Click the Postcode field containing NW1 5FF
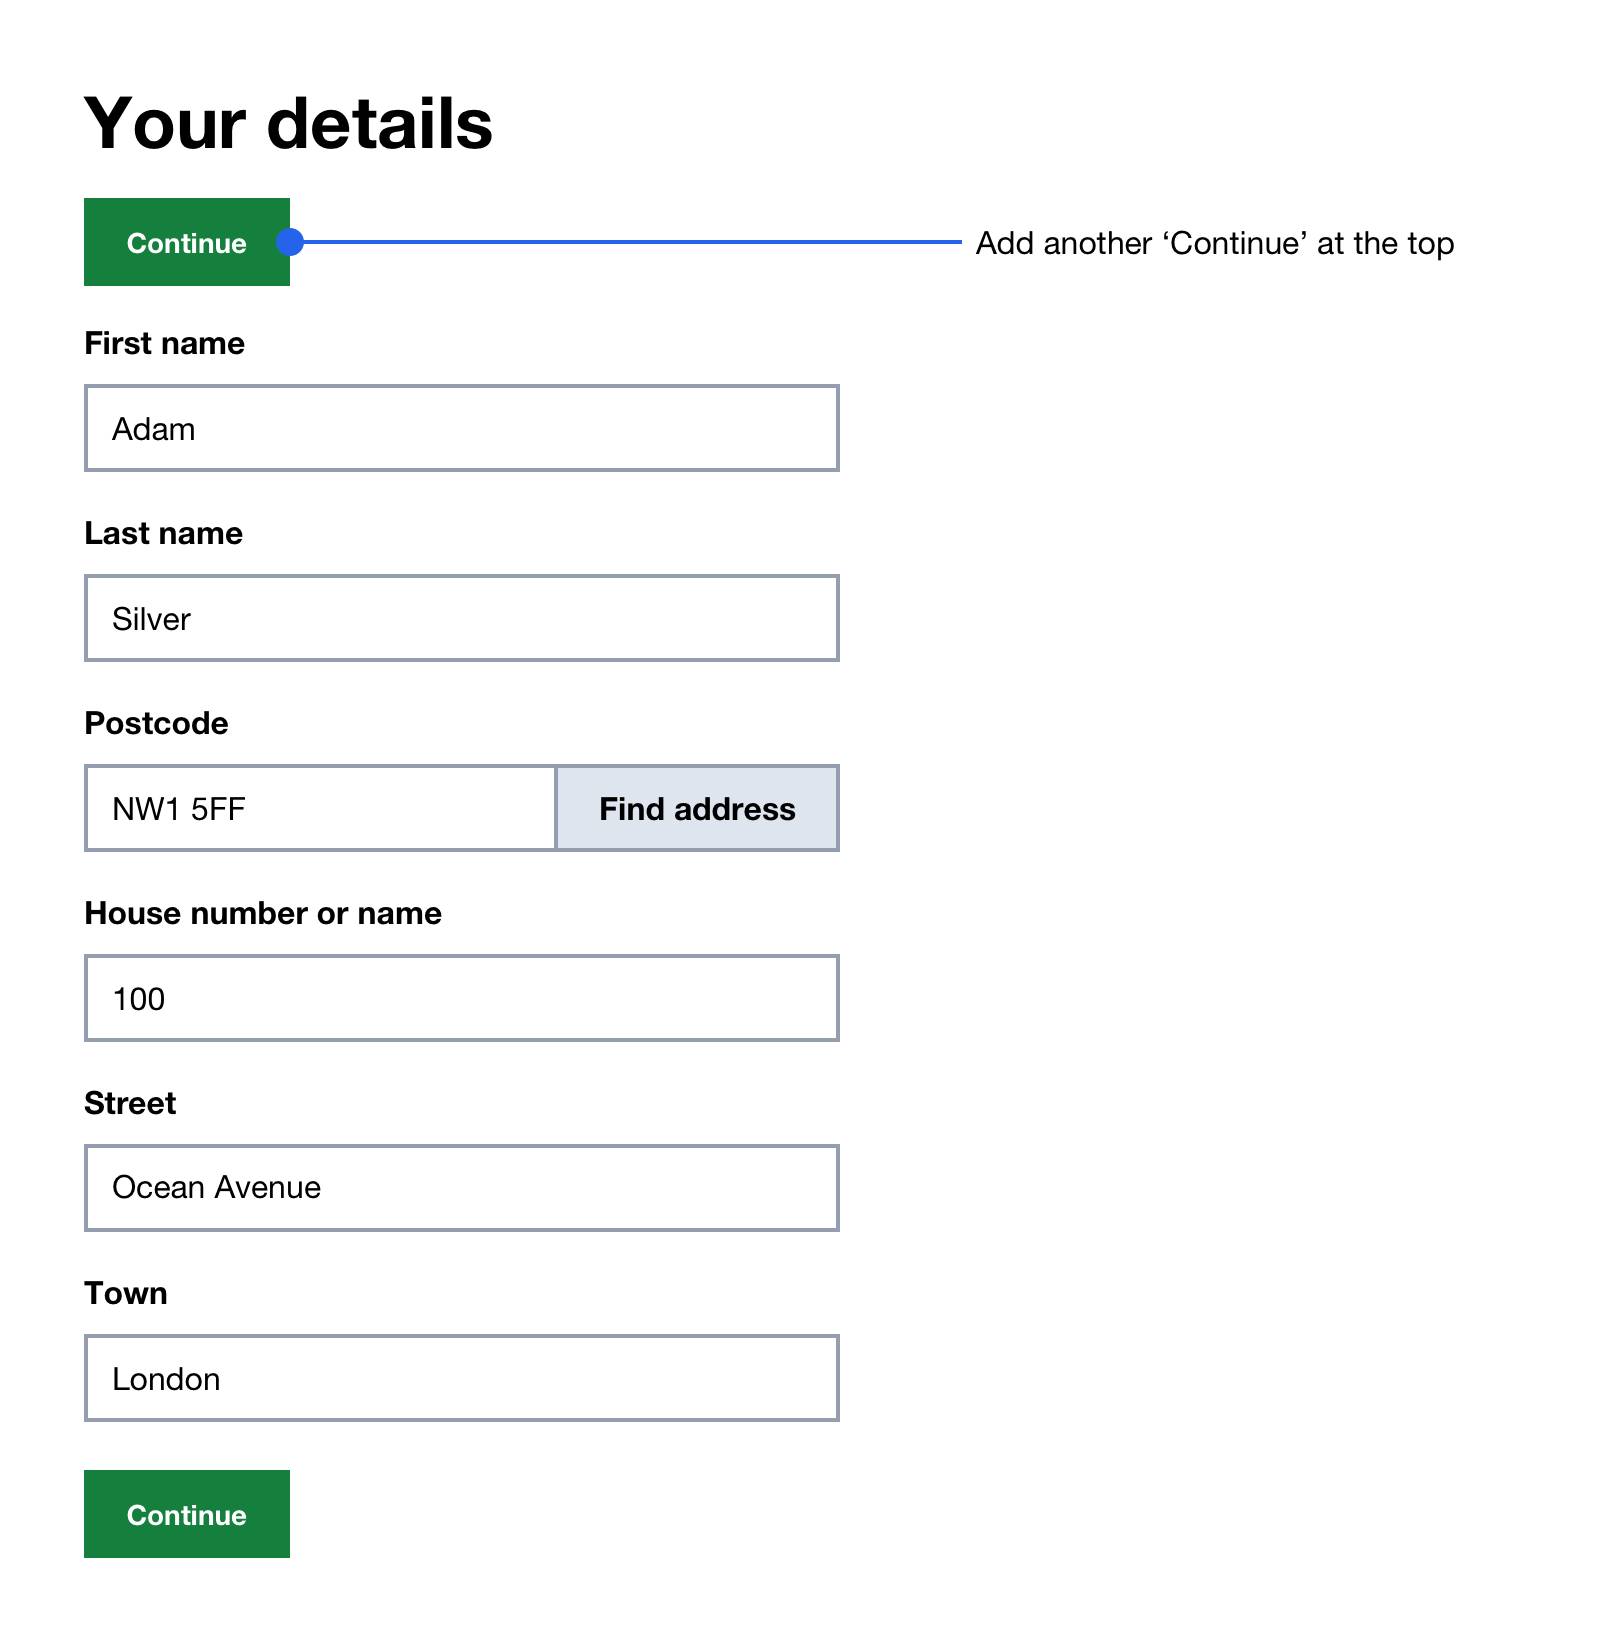The height and width of the screenshot is (1640, 1600). [x=318, y=809]
